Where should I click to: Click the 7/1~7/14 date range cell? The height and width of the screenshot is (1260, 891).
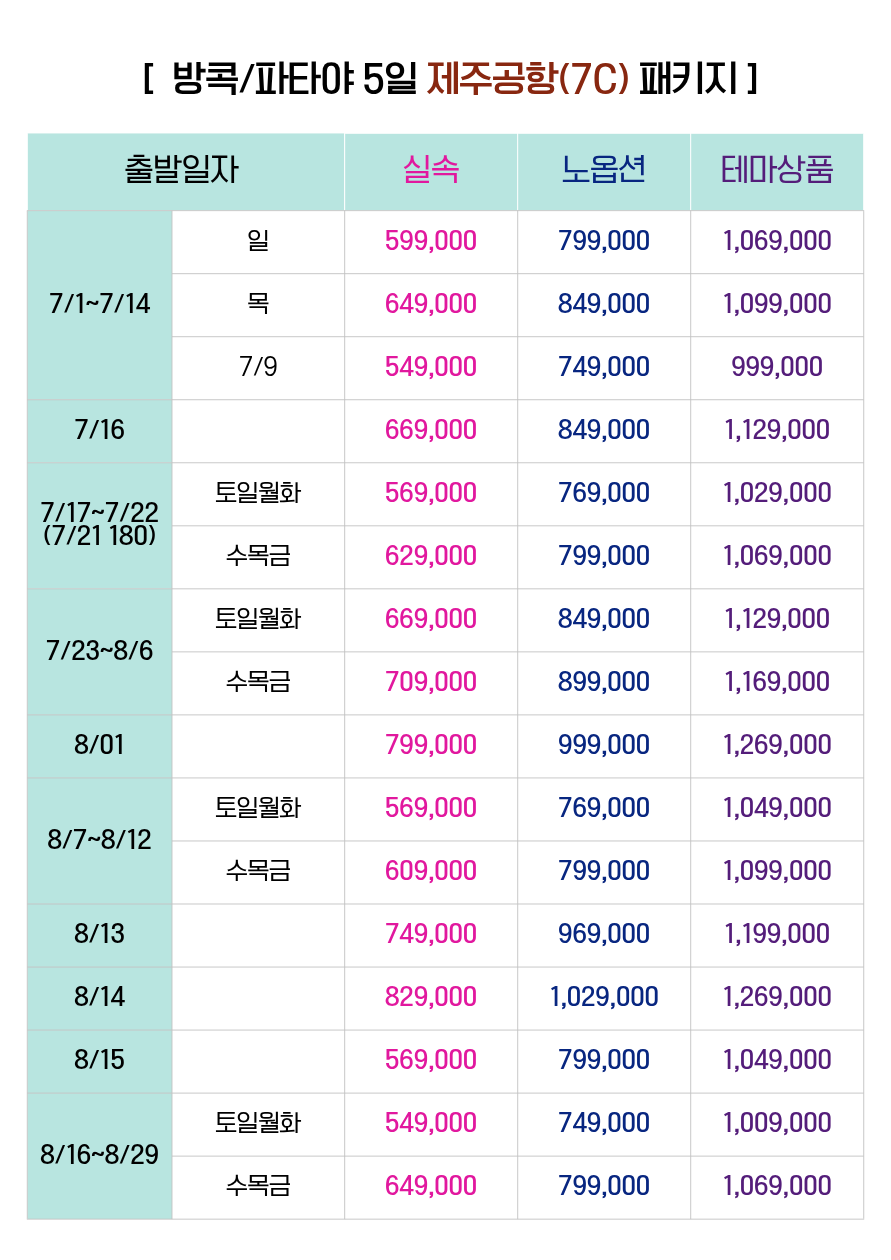click(100, 305)
